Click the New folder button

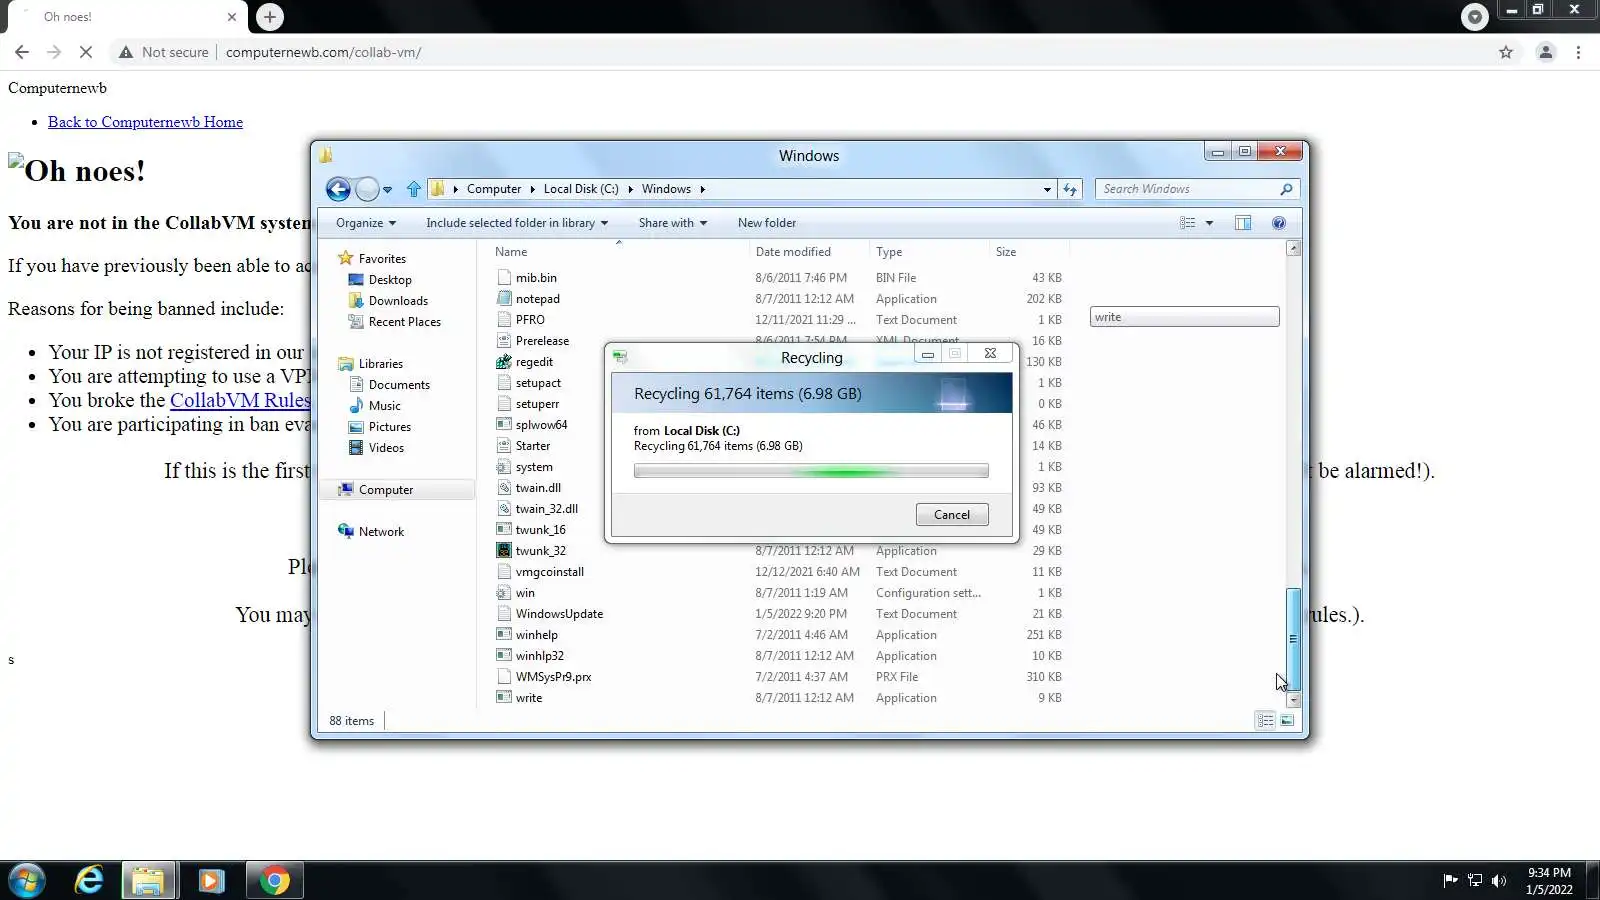click(767, 223)
